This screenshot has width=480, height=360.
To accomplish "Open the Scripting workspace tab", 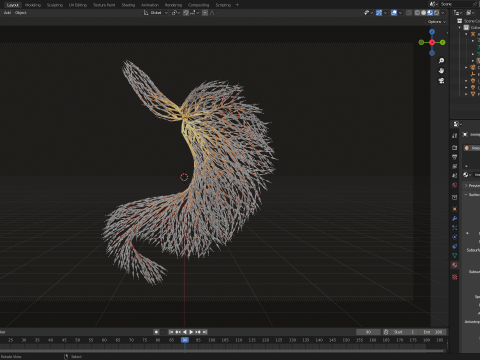I will (x=223, y=5).
